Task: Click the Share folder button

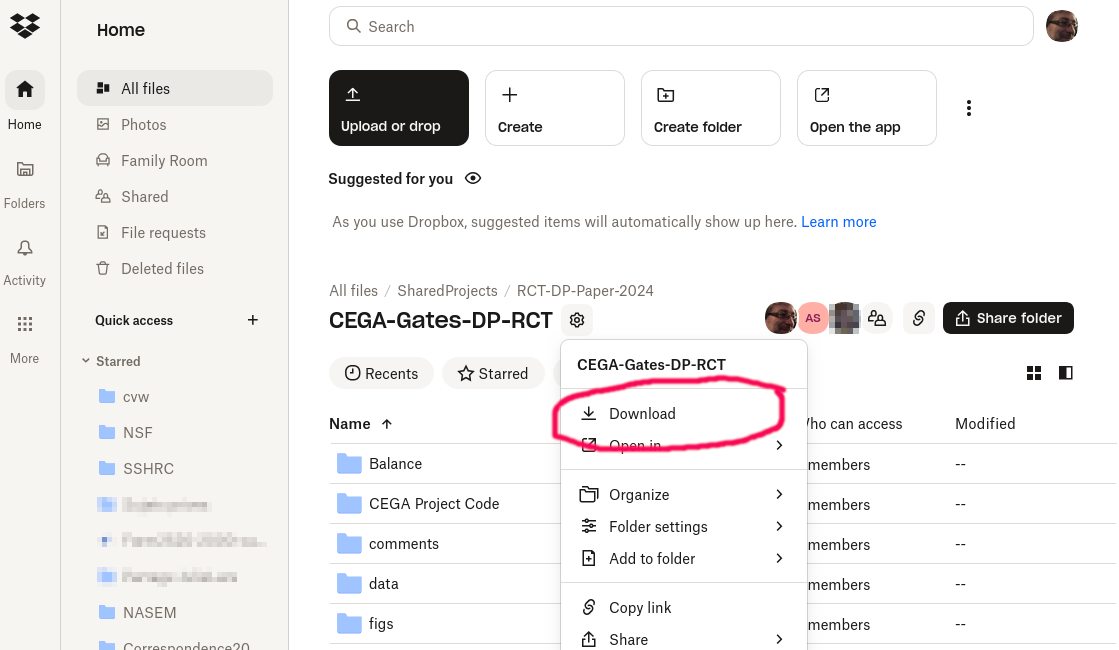Action: tap(1008, 317)
